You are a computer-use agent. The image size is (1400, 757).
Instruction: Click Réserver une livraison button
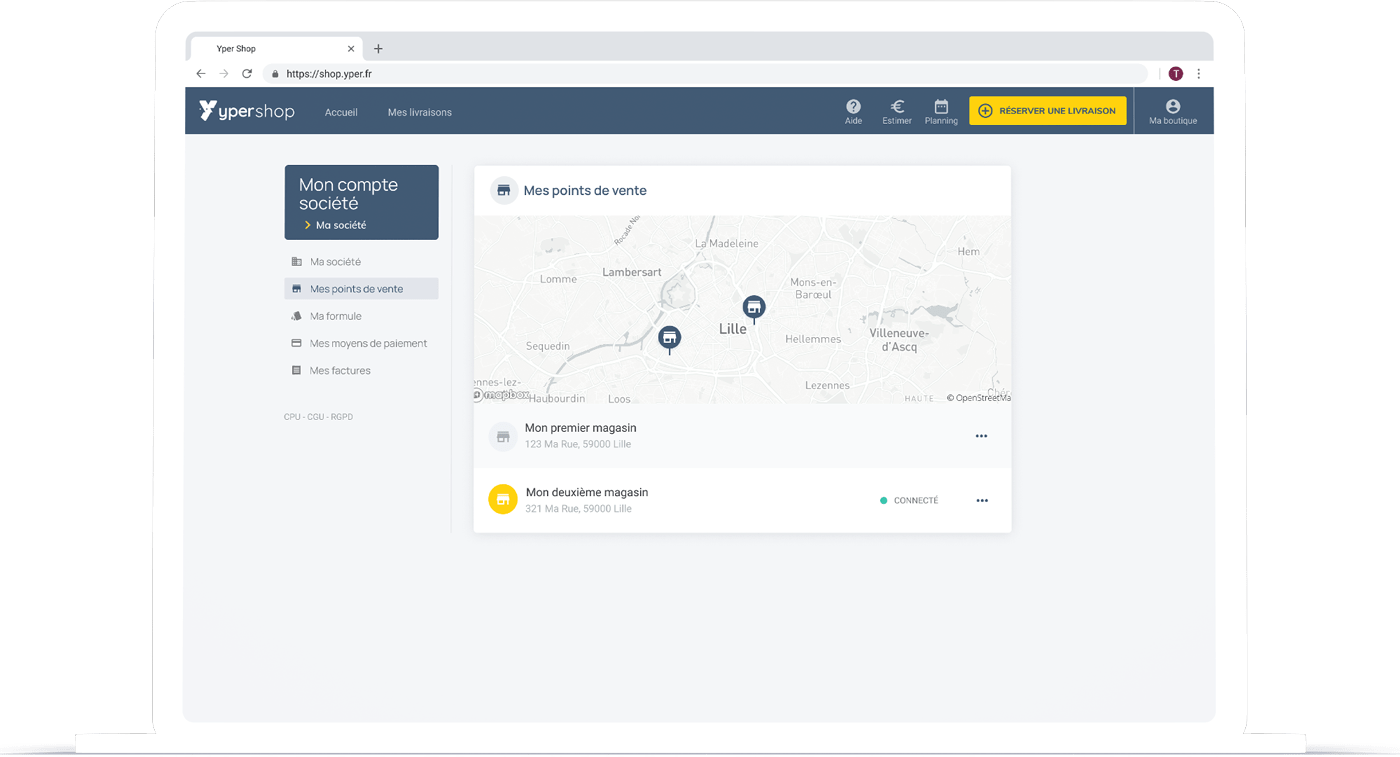point(1047,111)
